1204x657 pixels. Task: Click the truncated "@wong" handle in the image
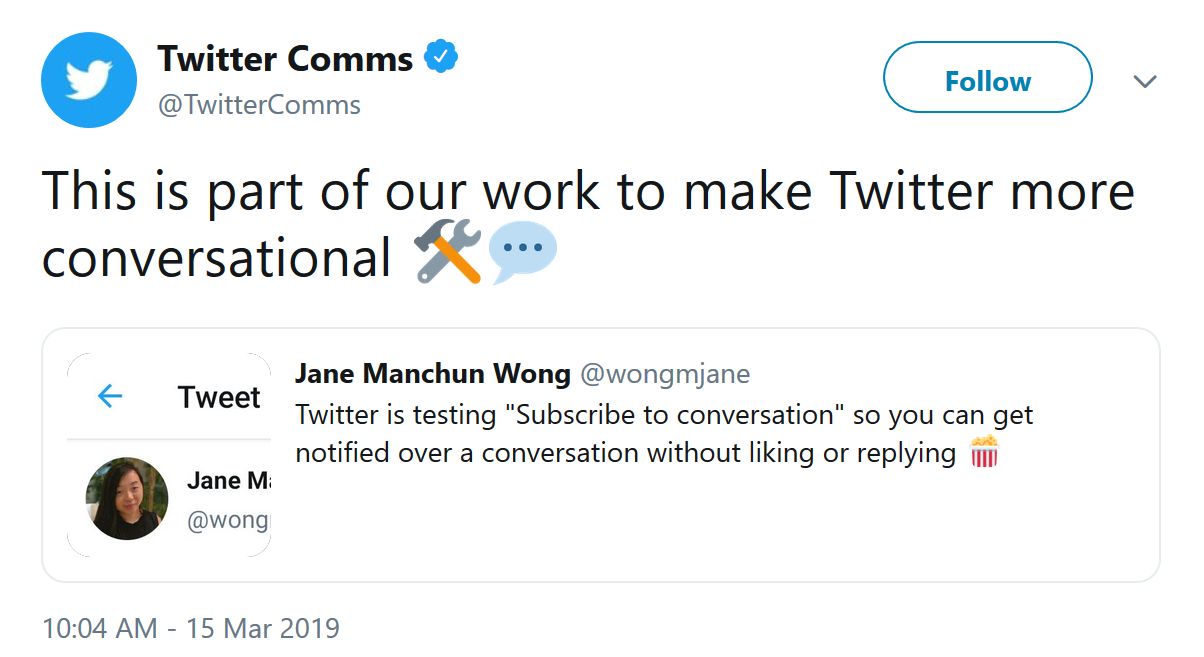(229, 521)
